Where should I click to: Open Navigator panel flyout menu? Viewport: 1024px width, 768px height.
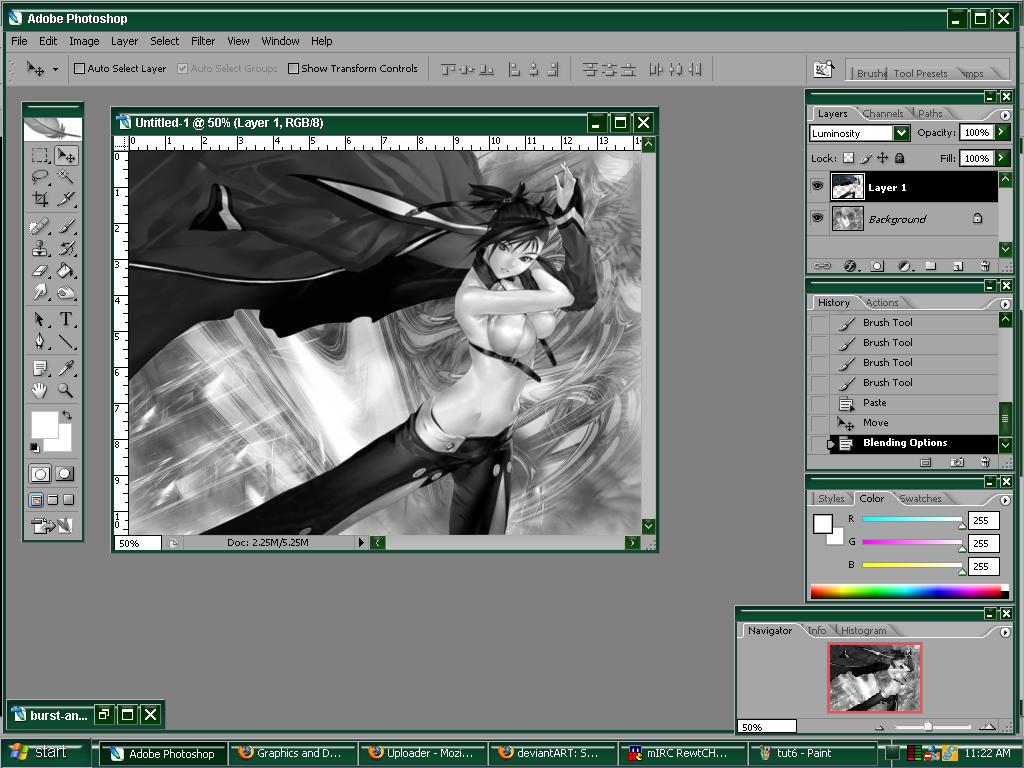(x=1005, y=632)
